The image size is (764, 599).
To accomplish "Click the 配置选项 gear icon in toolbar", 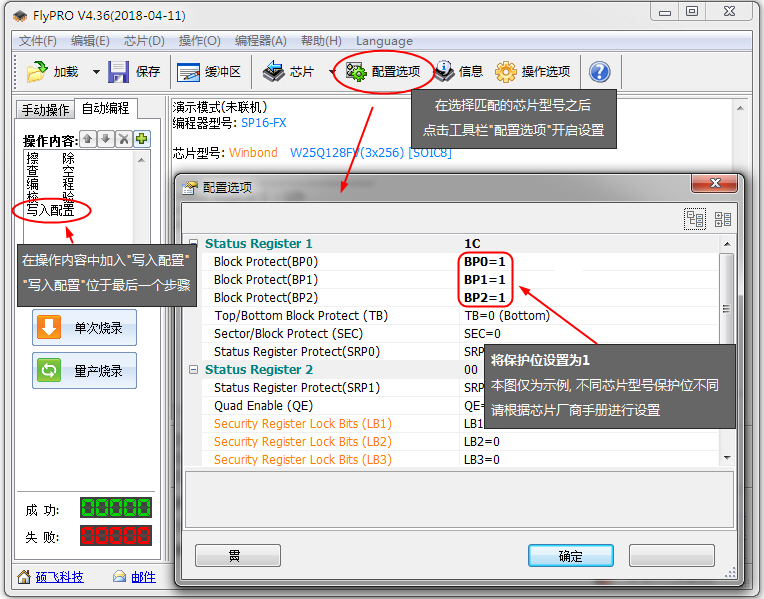I will [356, 72].
